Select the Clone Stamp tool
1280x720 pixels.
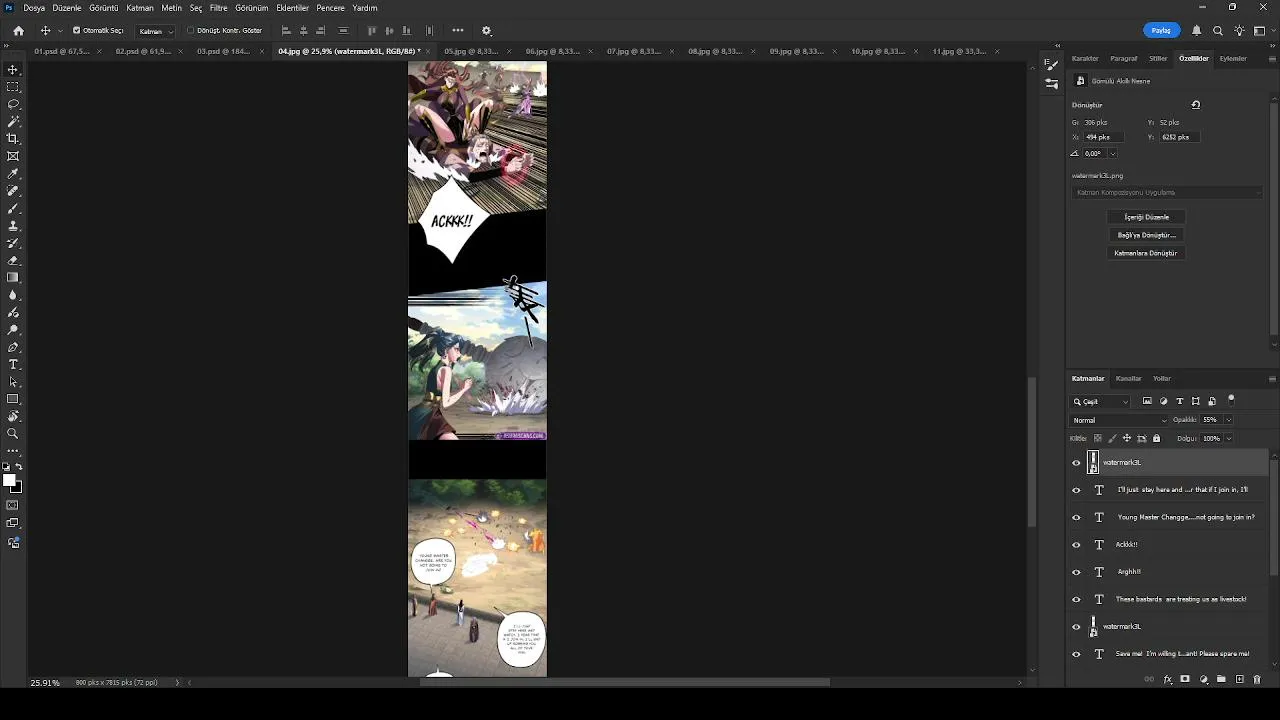(13, 225)
